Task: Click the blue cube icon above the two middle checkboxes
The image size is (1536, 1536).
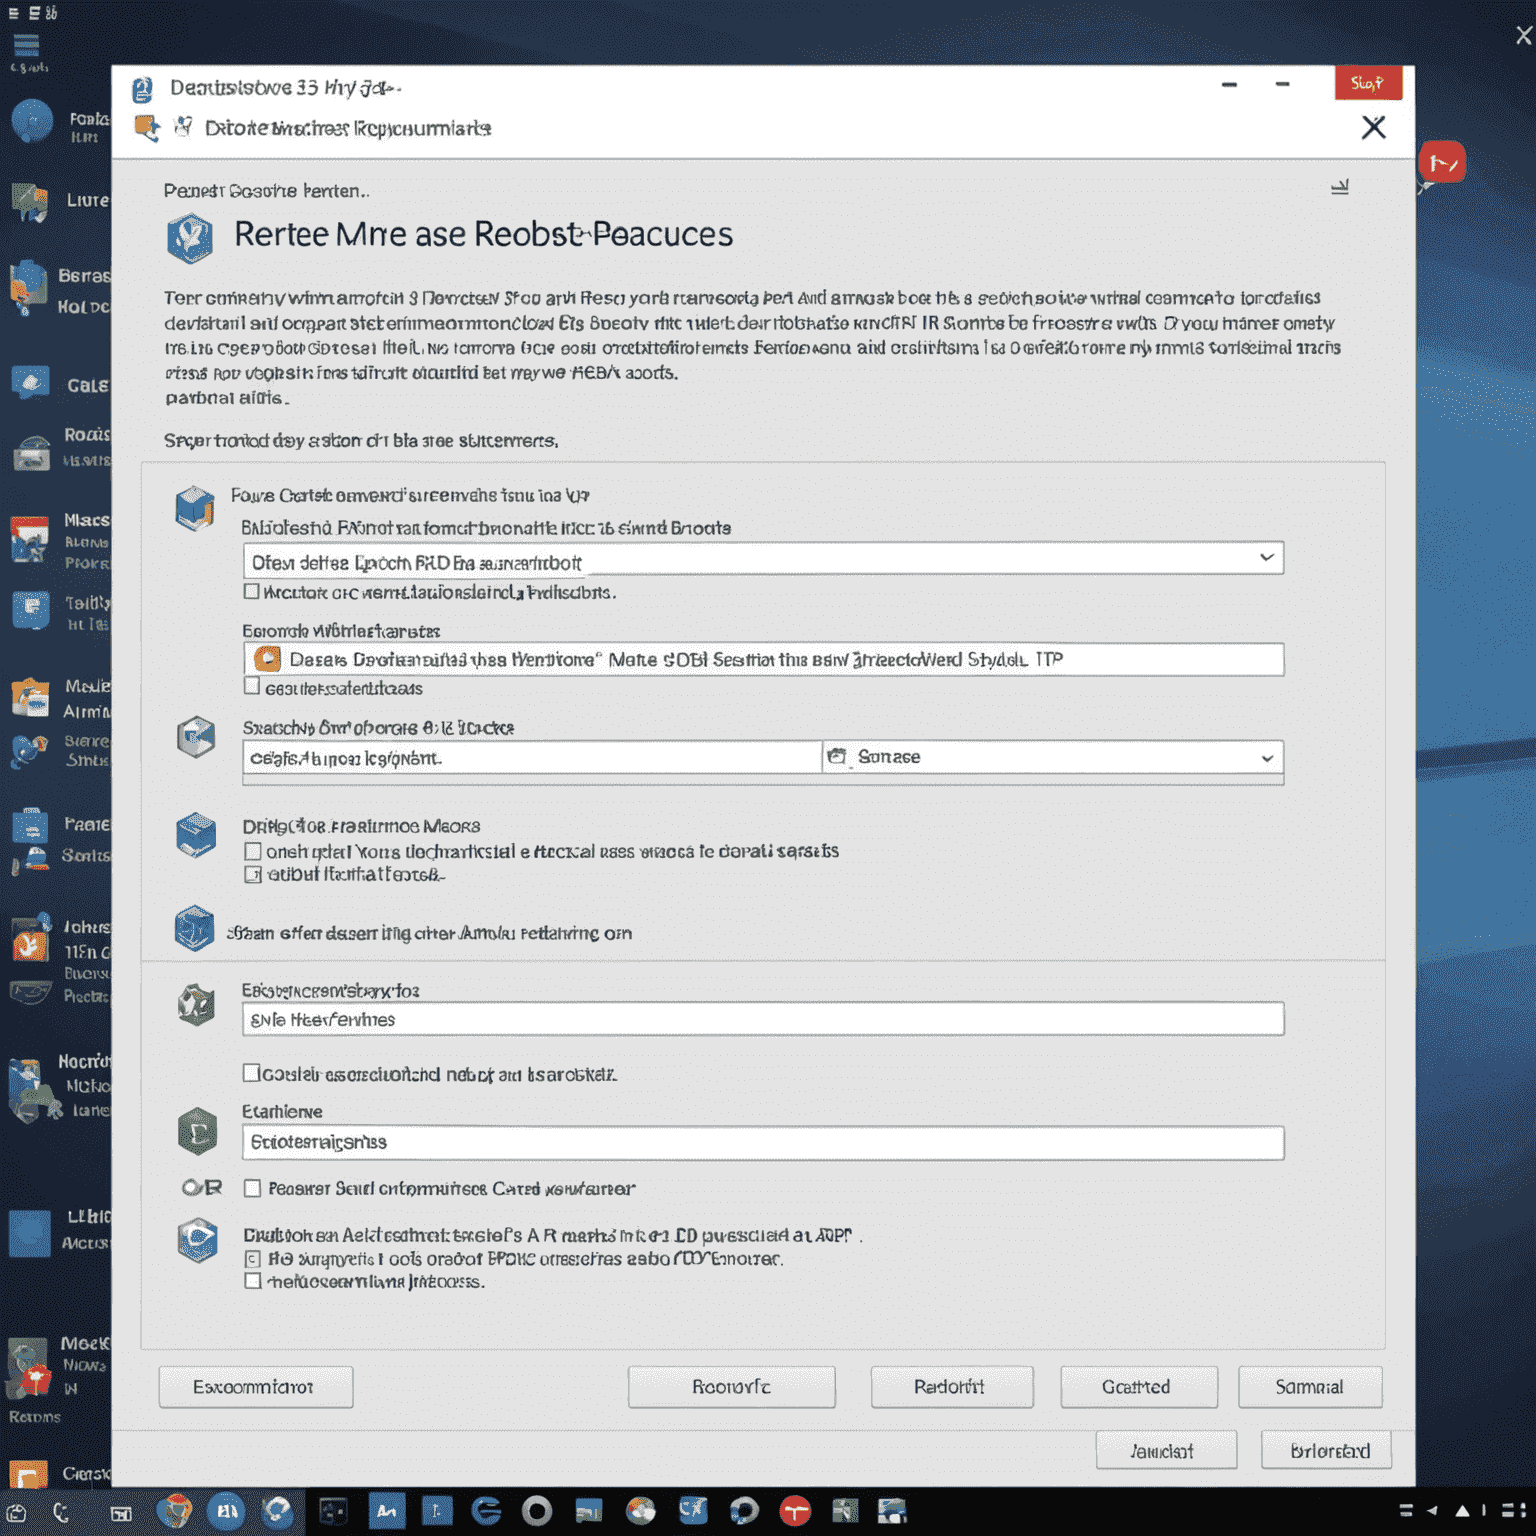Action: [x=196, y=835]
